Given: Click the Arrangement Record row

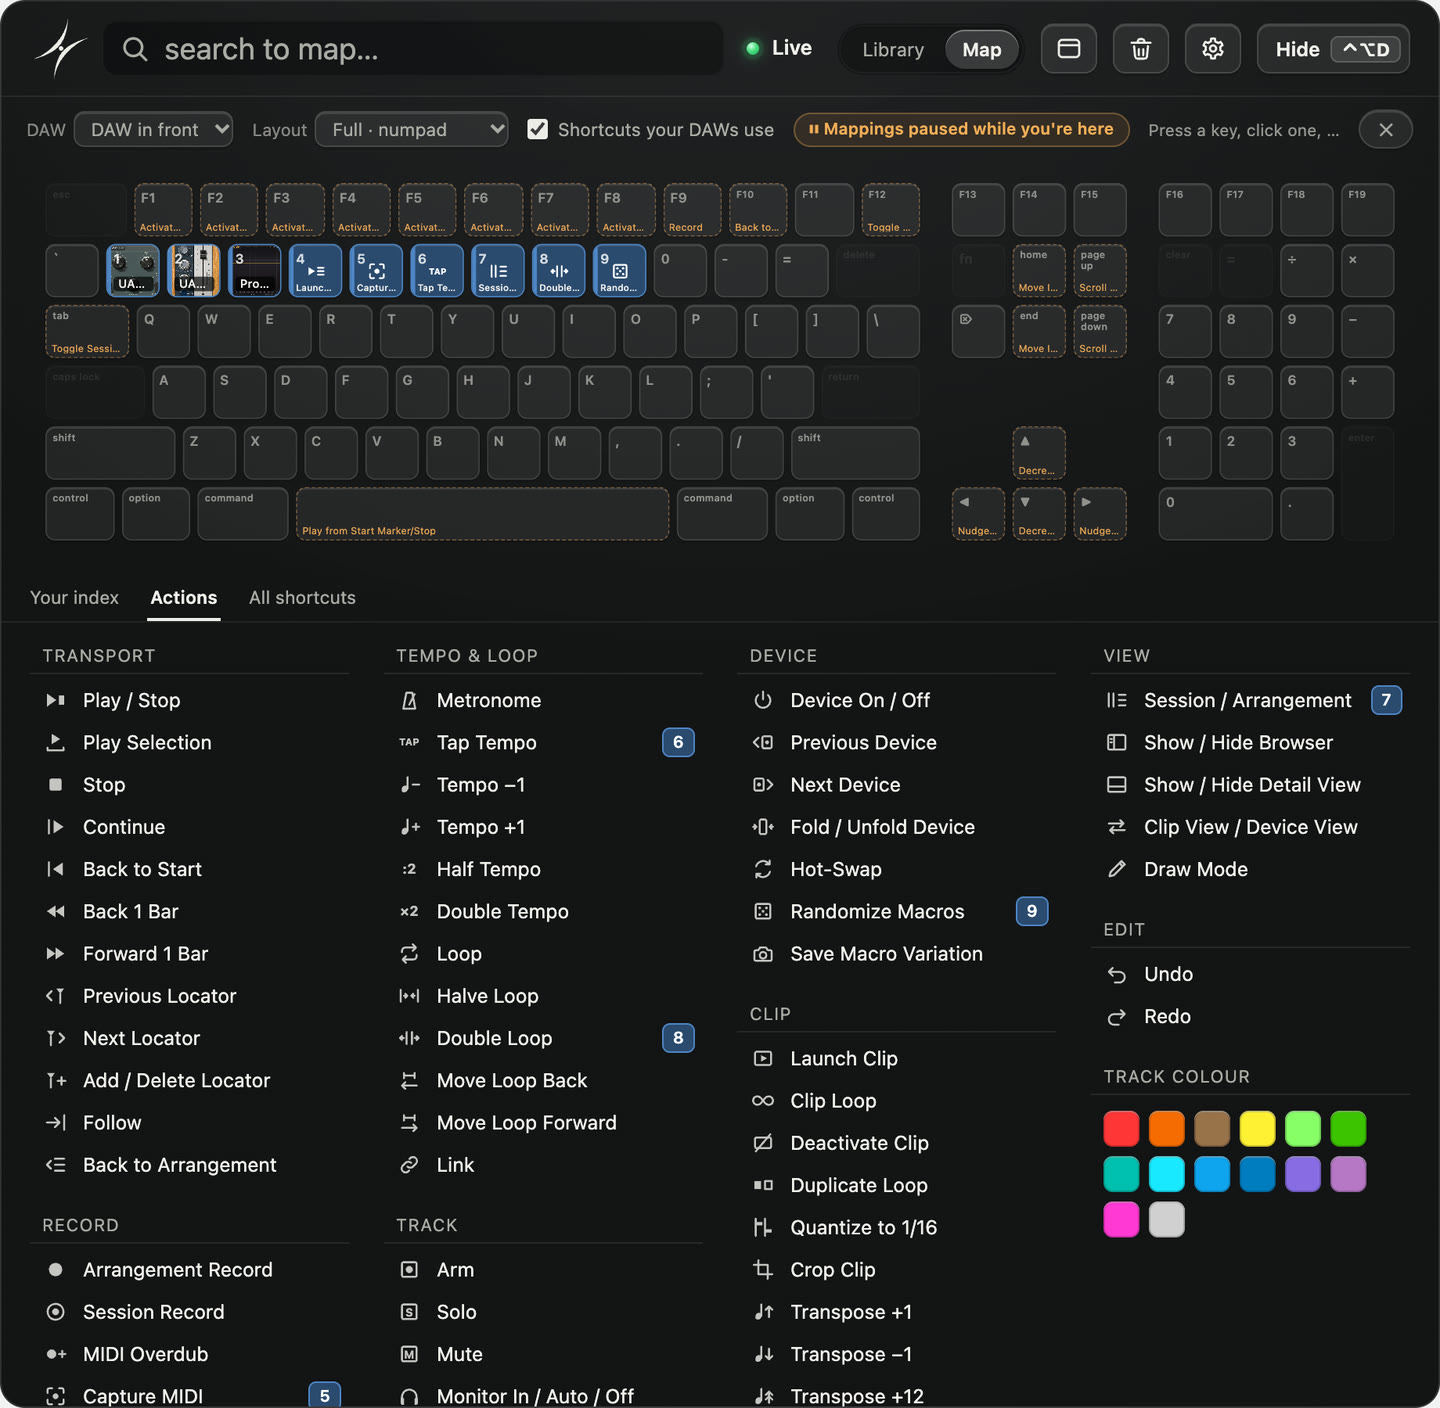Looking at the screenshot, I should coord(190,1270).
